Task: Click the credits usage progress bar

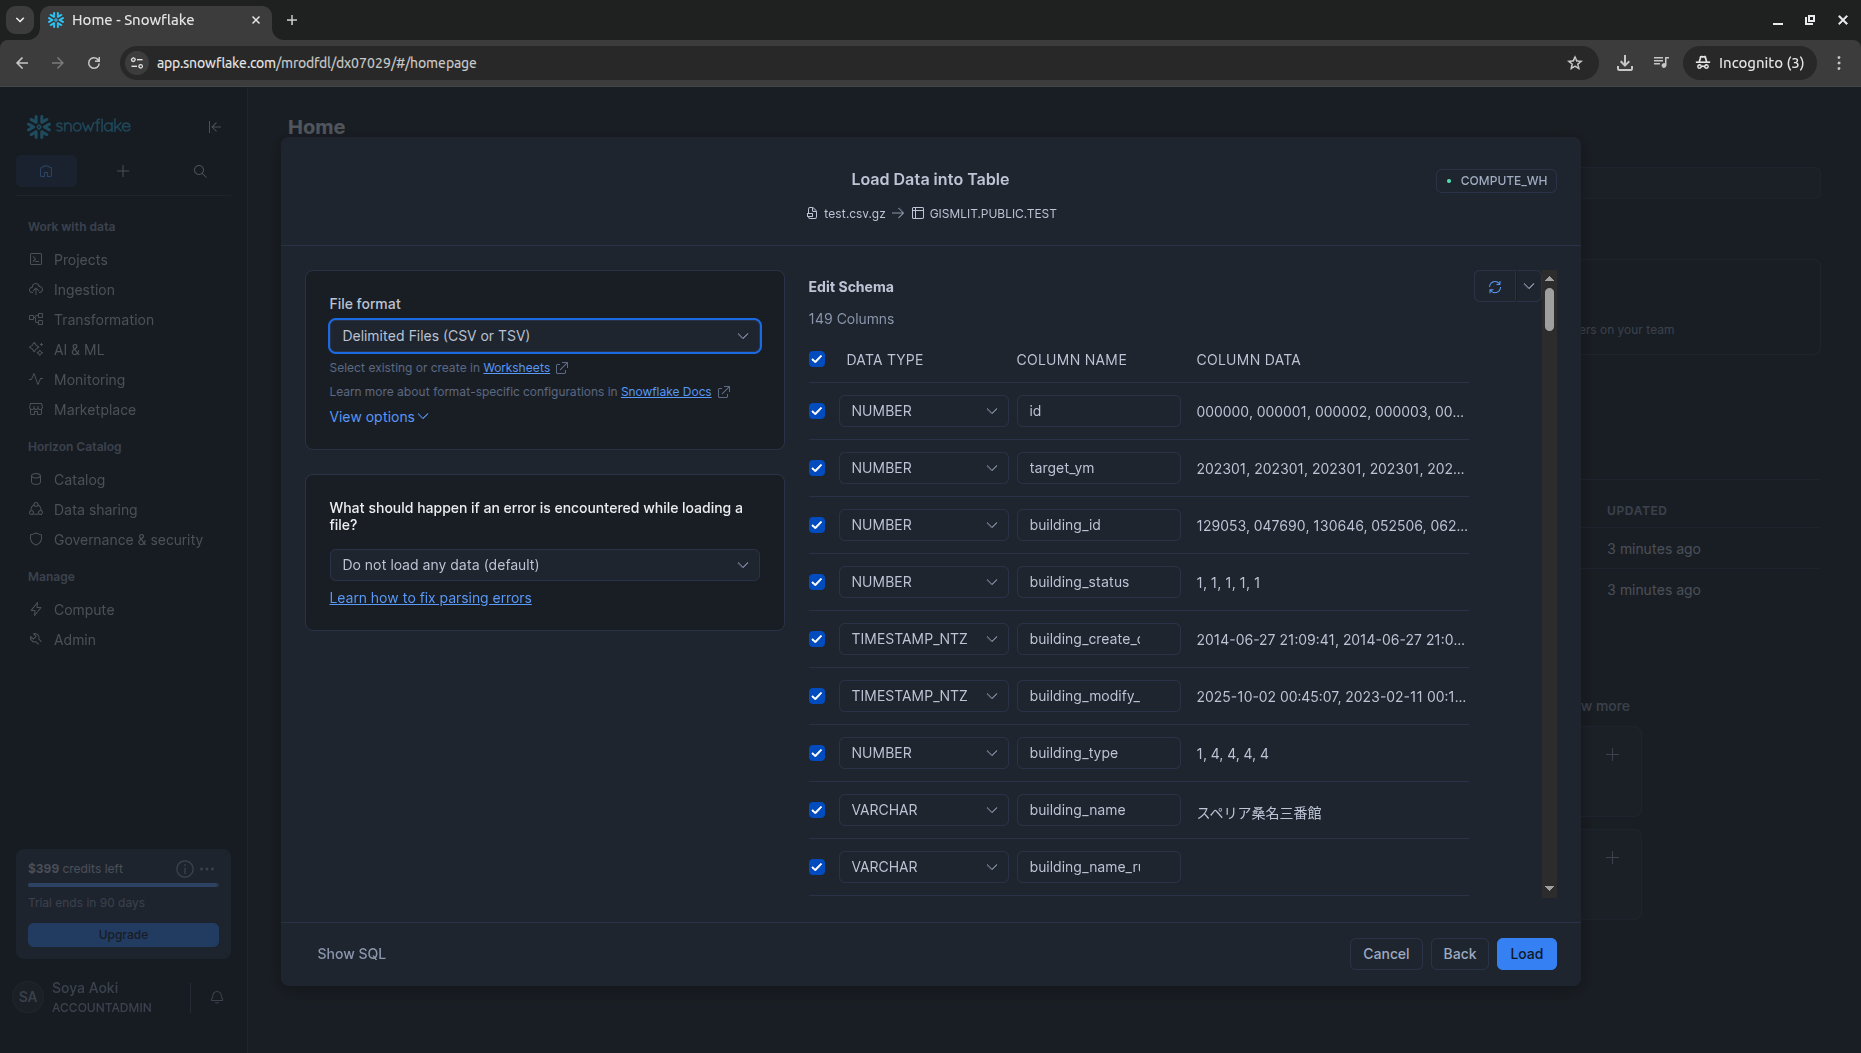Action: (x=123, y=885)
